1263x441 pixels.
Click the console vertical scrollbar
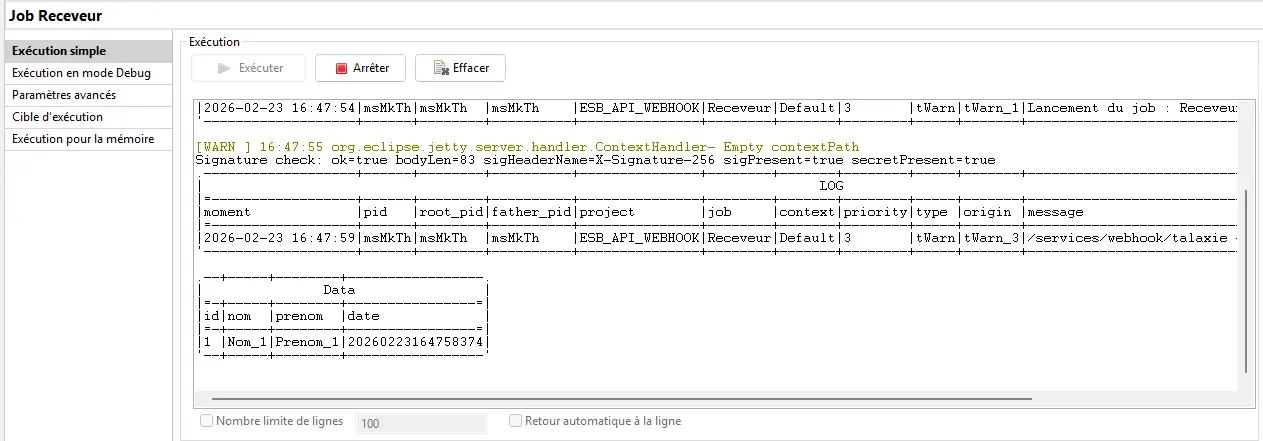coord(1246,280)
